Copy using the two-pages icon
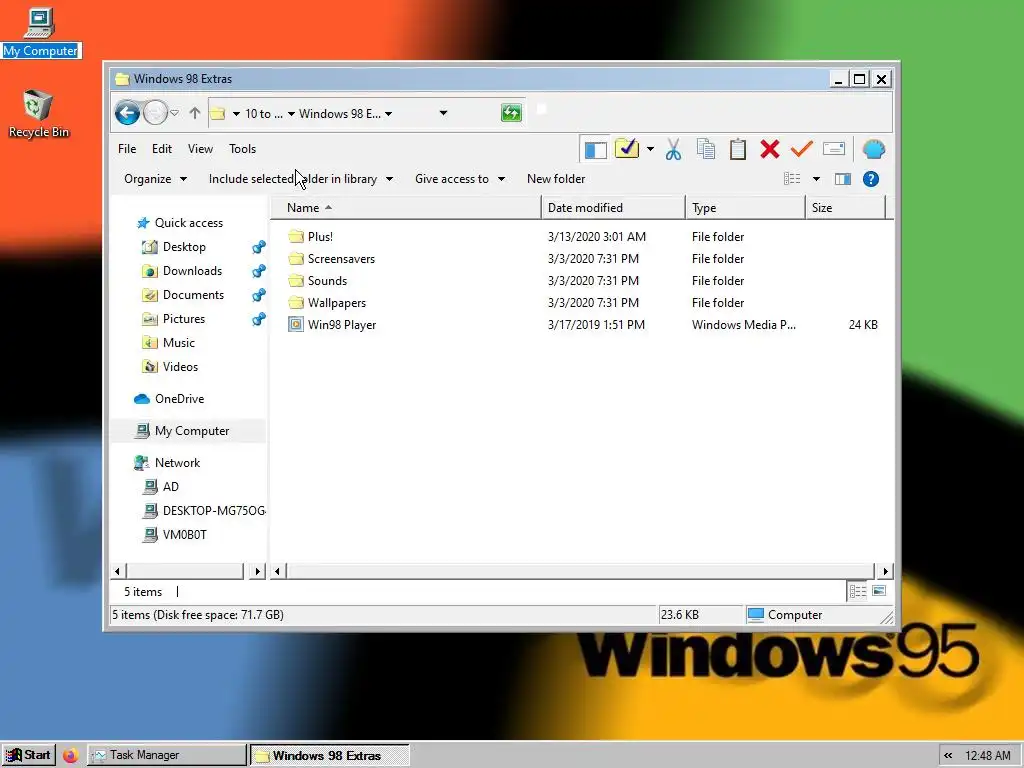This screenshot has width=1024, height=768. tap(705, 150)
